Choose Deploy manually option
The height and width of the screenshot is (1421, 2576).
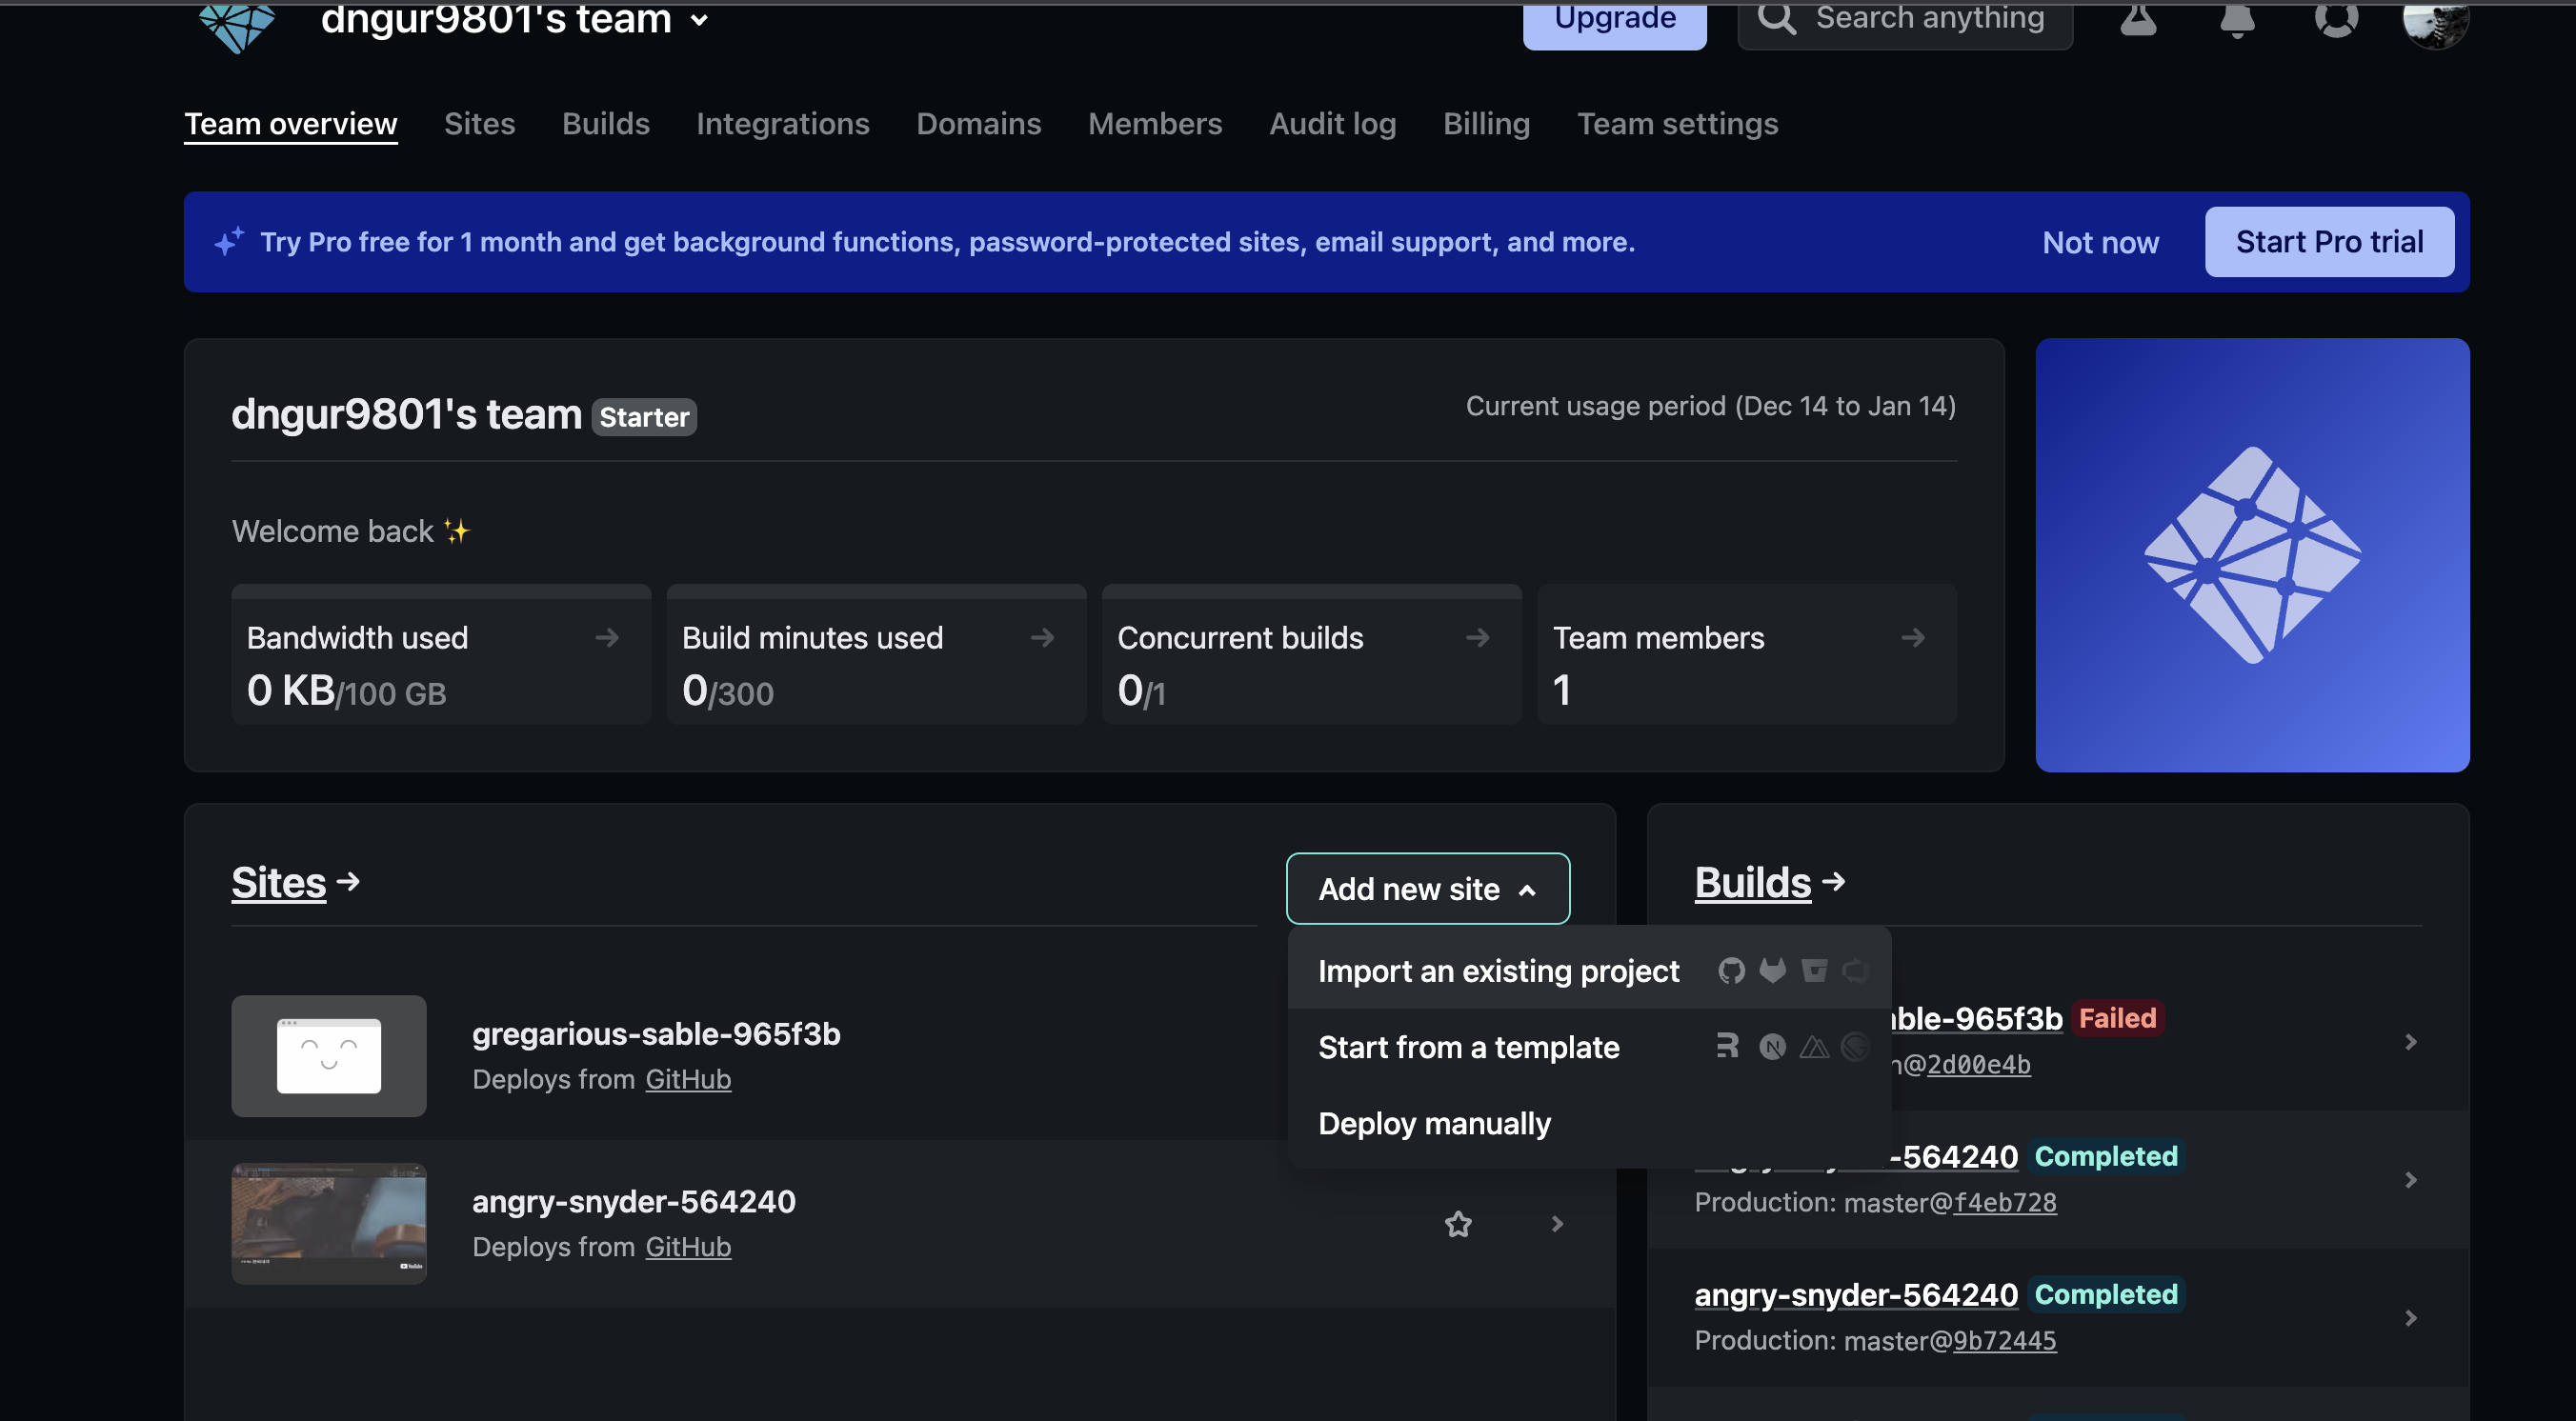(x=1434, y=1123)
